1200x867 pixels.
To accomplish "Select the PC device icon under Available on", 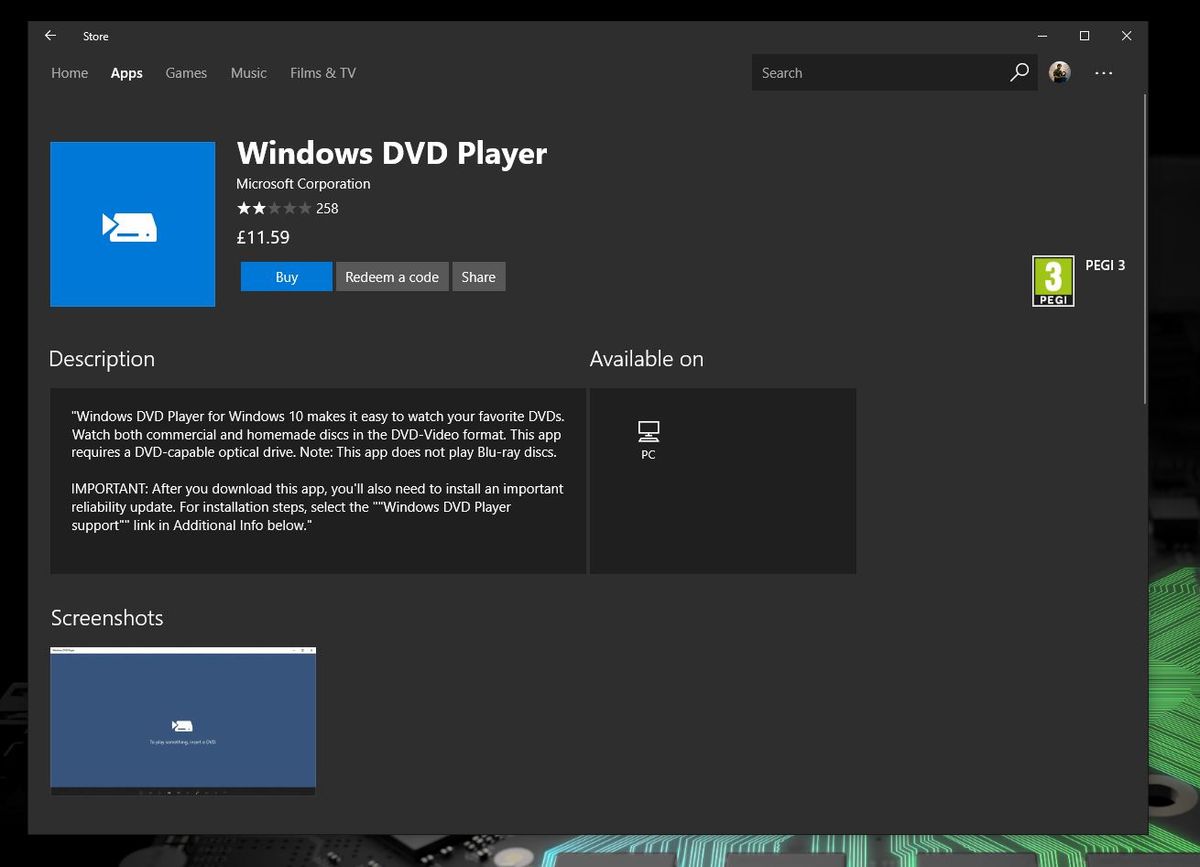I will pos(648,439).
